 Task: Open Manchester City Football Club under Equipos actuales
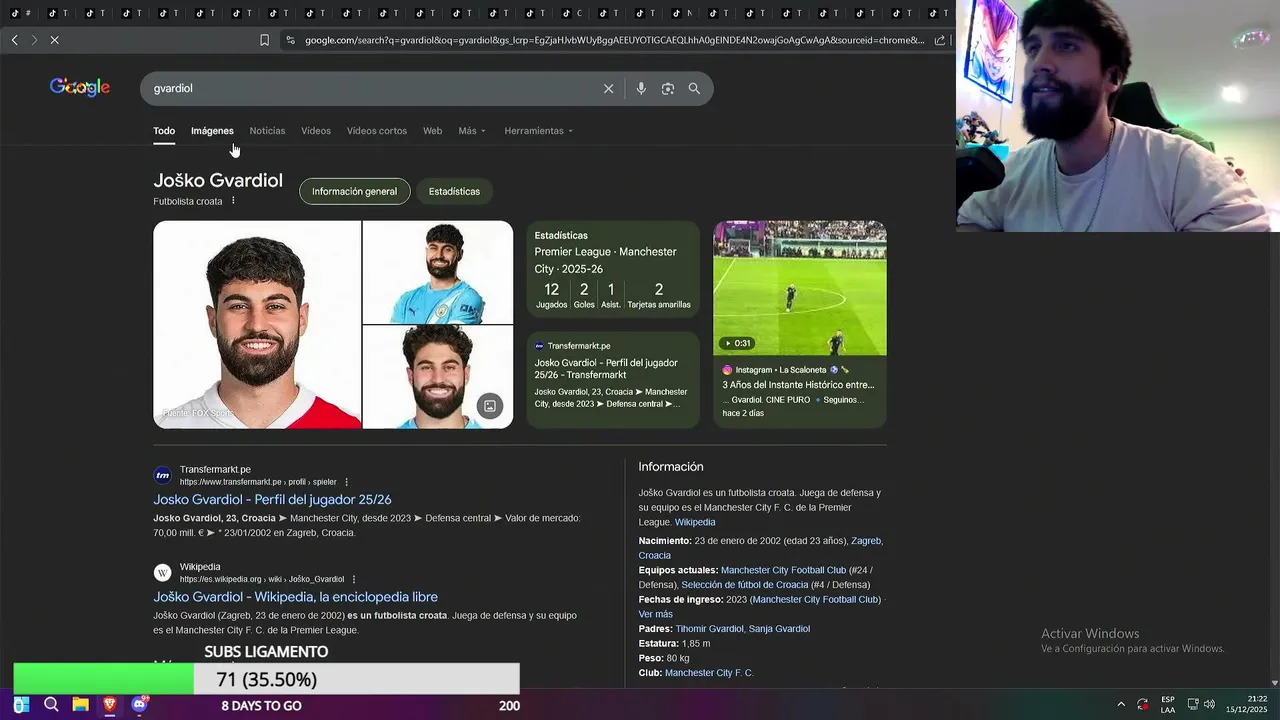(x=783, y=570)
